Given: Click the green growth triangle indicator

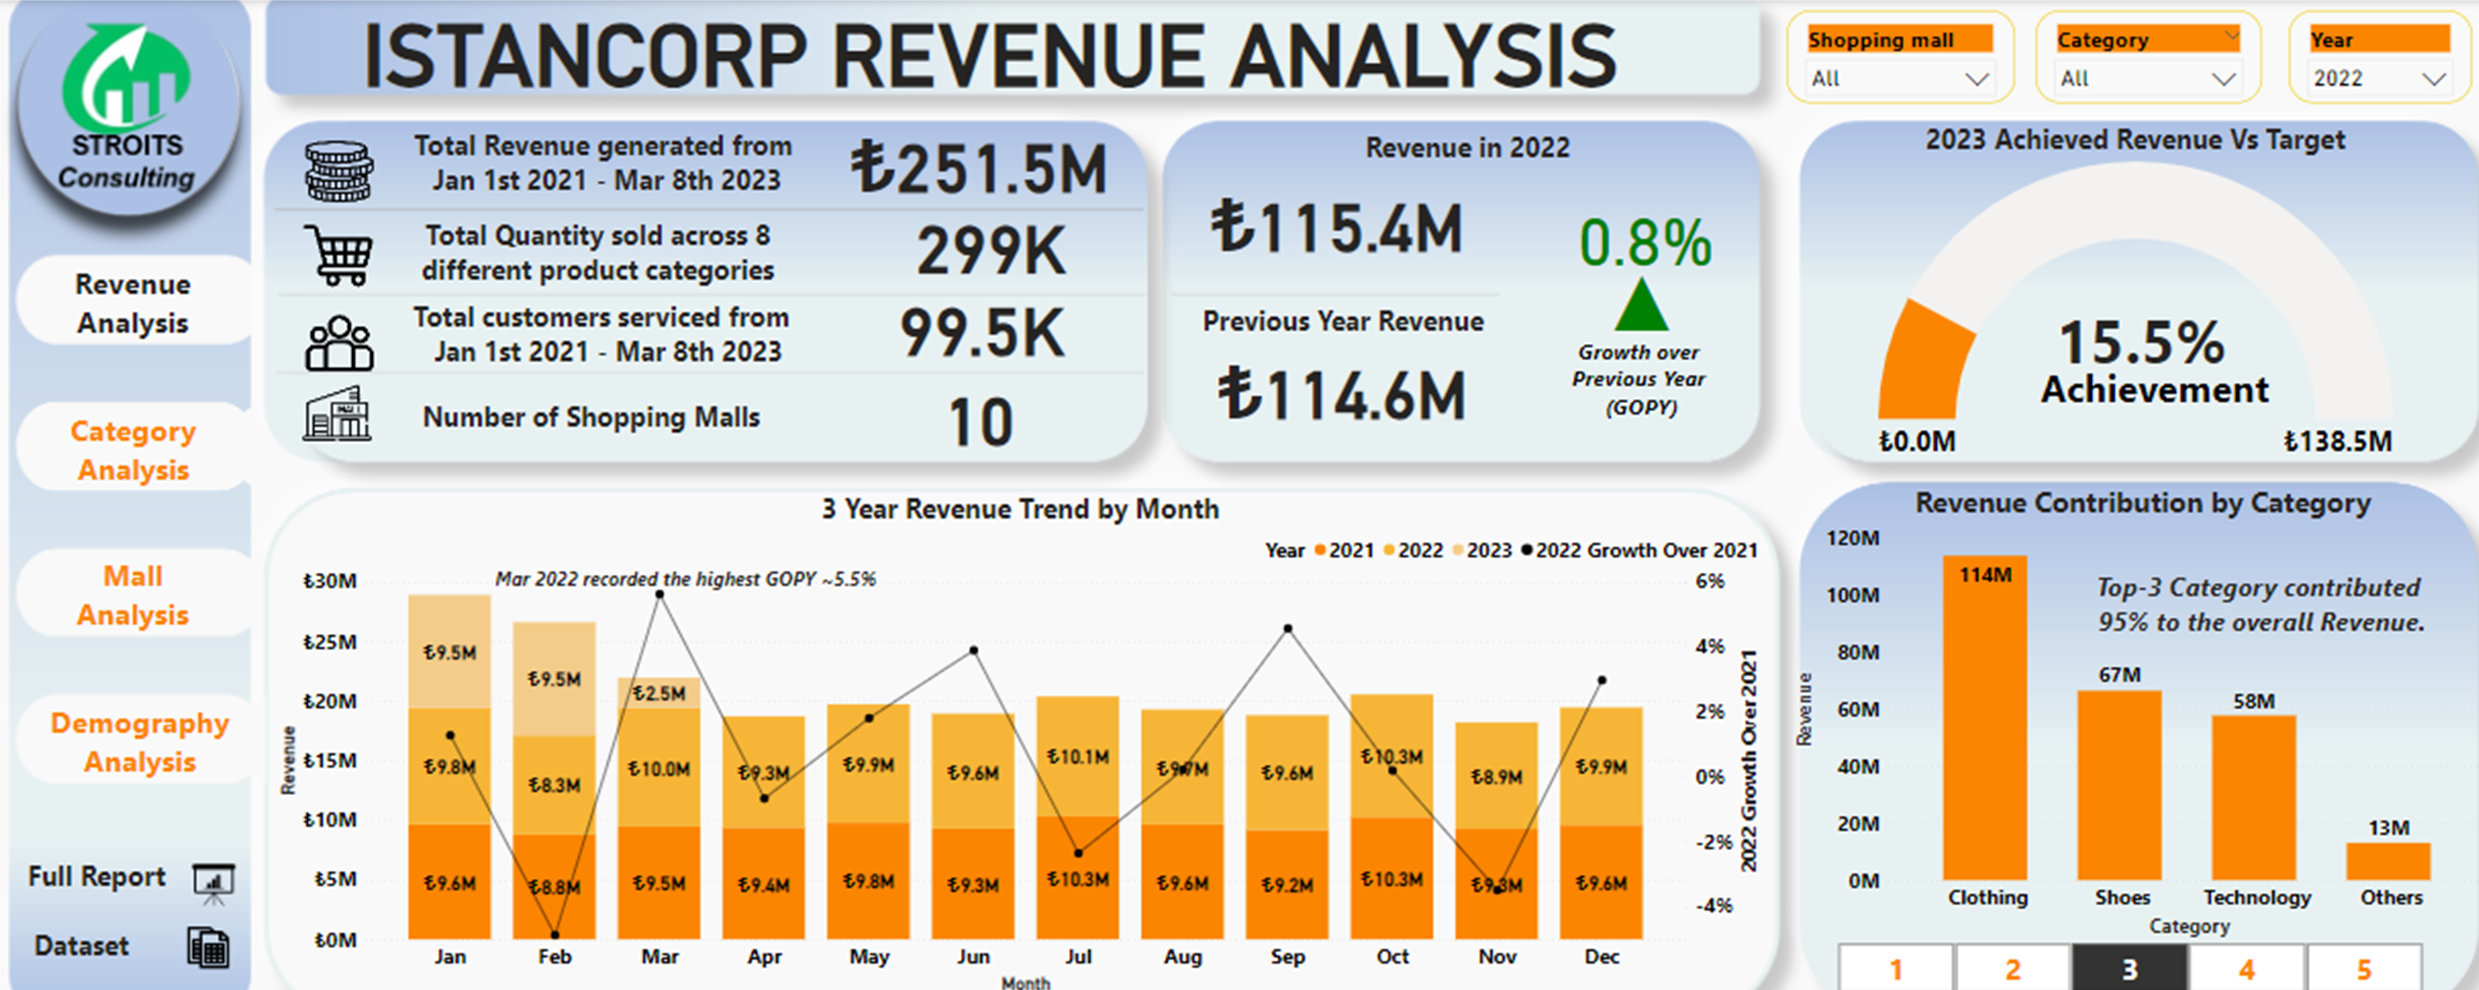Looking at the screenshot, I should pyautogui.click(x=1641, y=306).
